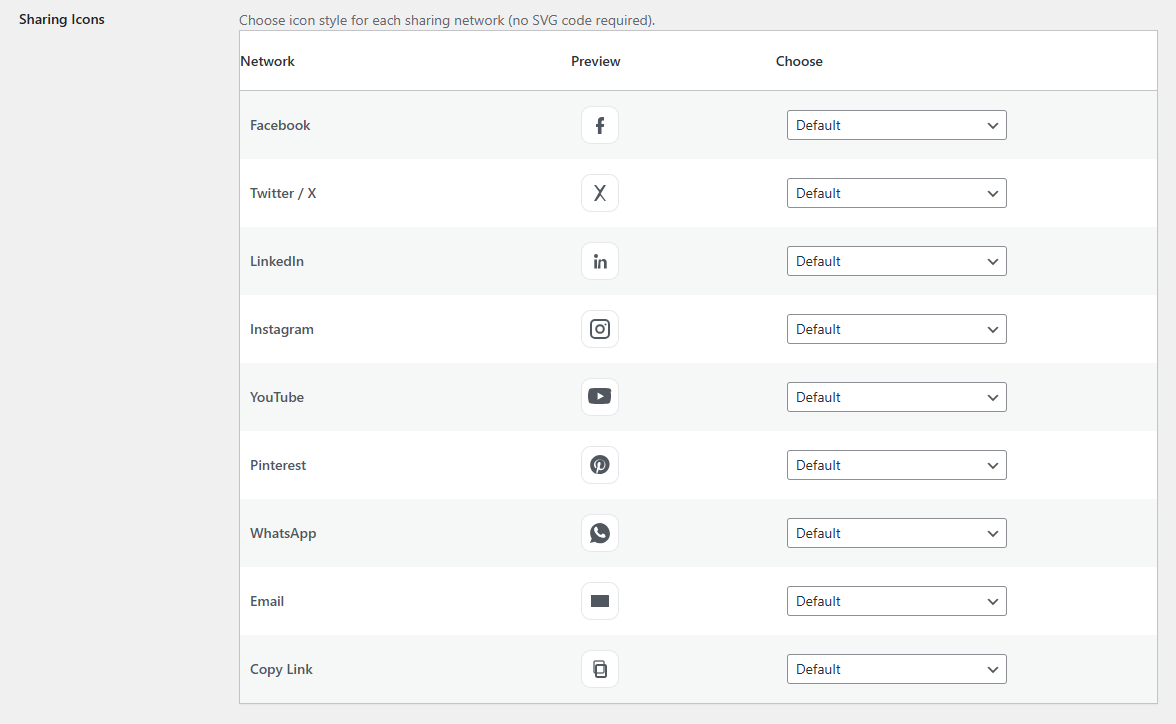Expand the Copy Link icon style dropdown
Image resolution: width=1176 pixels, height=724 pixels.
[x=896, y=669]
